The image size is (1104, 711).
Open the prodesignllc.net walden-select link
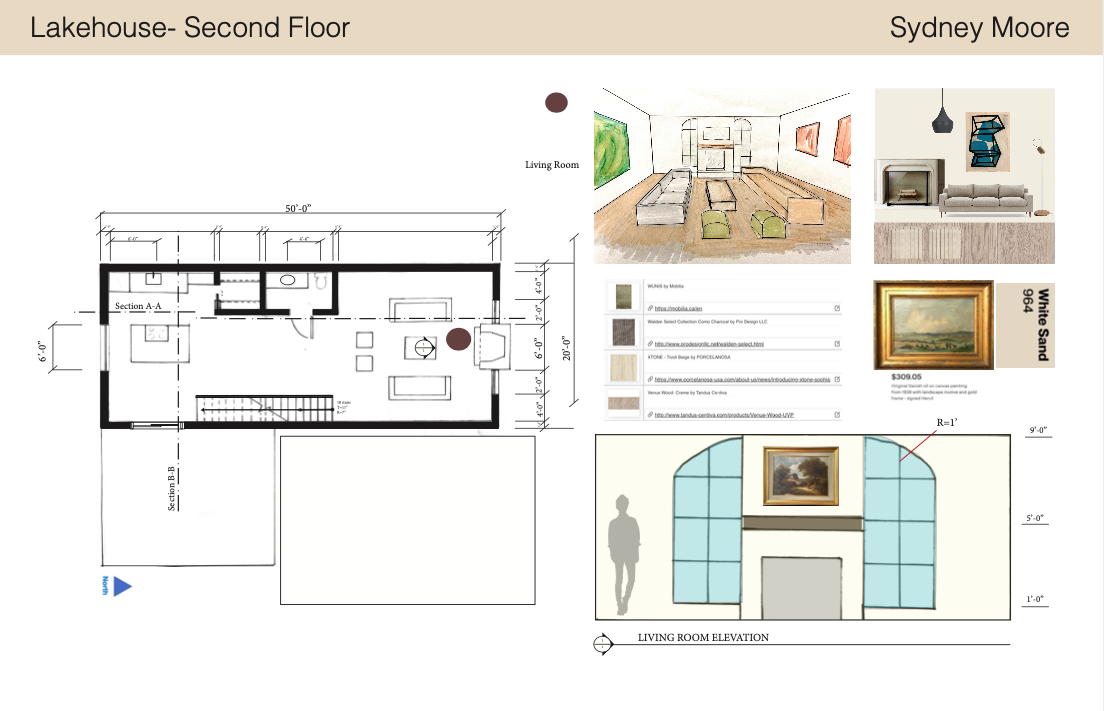point(709,344)
